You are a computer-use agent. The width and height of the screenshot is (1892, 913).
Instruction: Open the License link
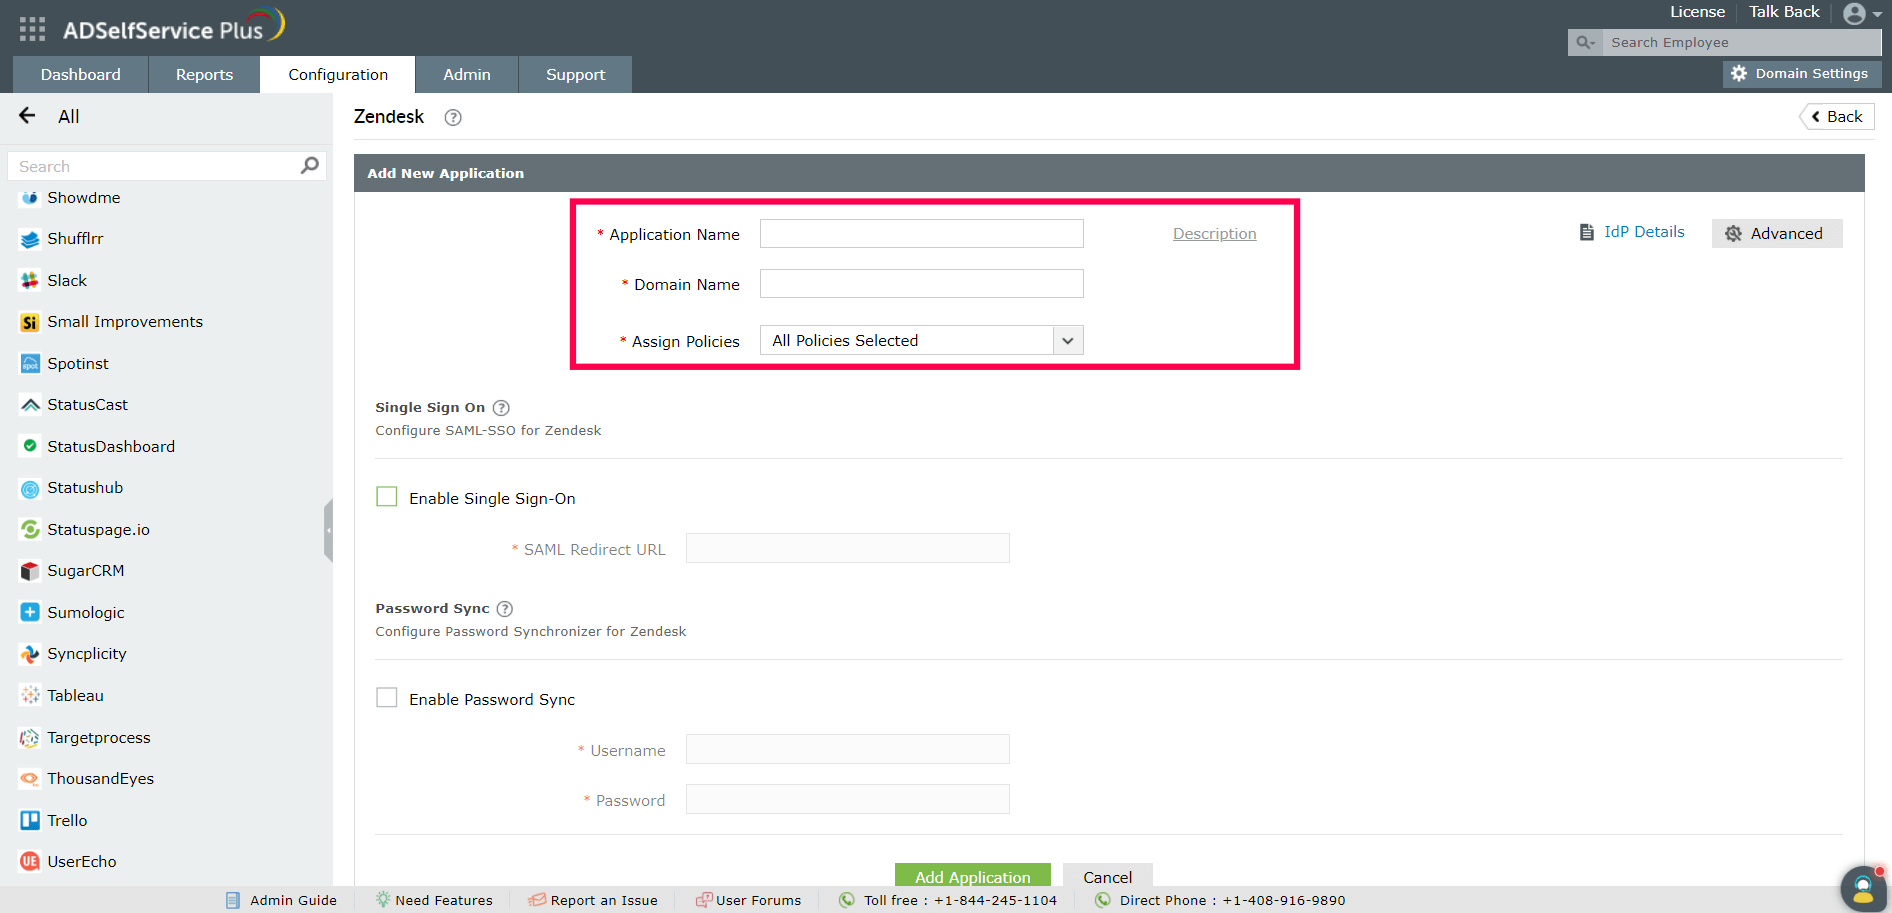click(1697, 12)
